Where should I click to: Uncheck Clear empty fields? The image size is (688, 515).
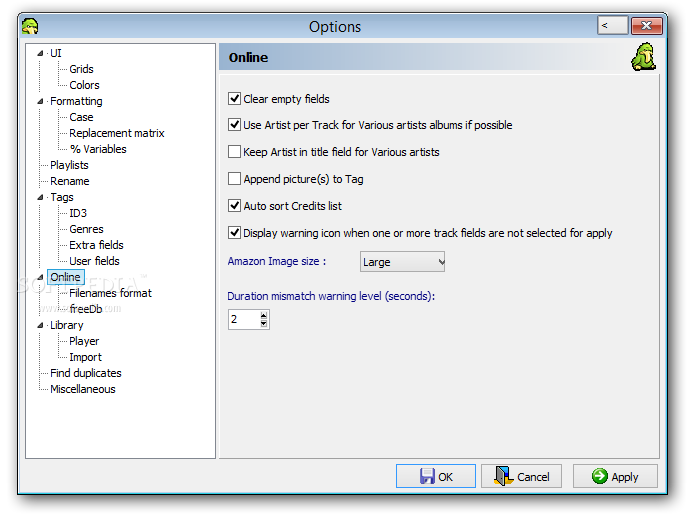234,98
